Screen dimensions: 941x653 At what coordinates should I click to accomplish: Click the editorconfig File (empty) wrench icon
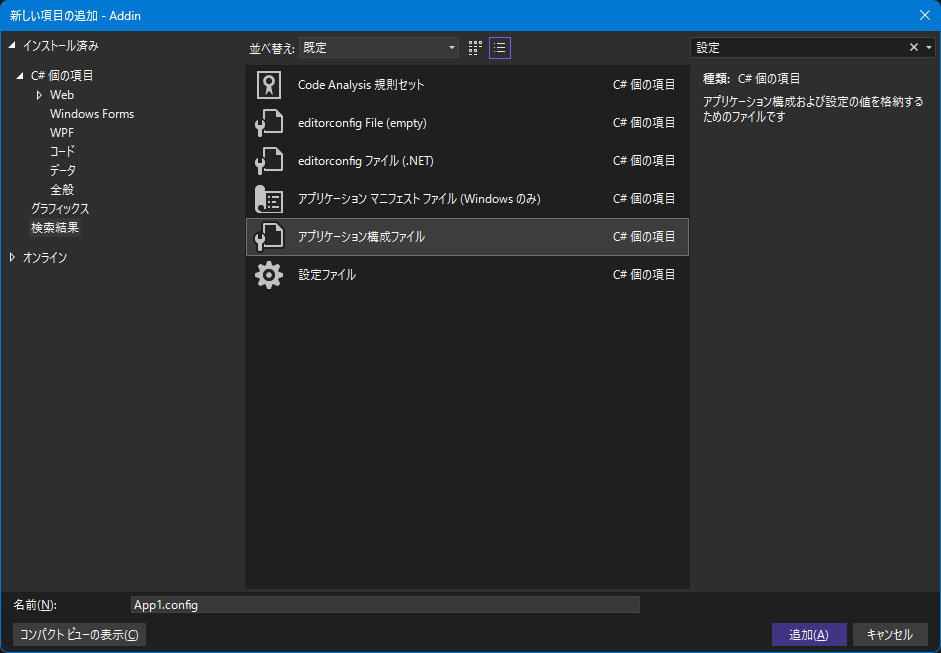coord(269,123)
